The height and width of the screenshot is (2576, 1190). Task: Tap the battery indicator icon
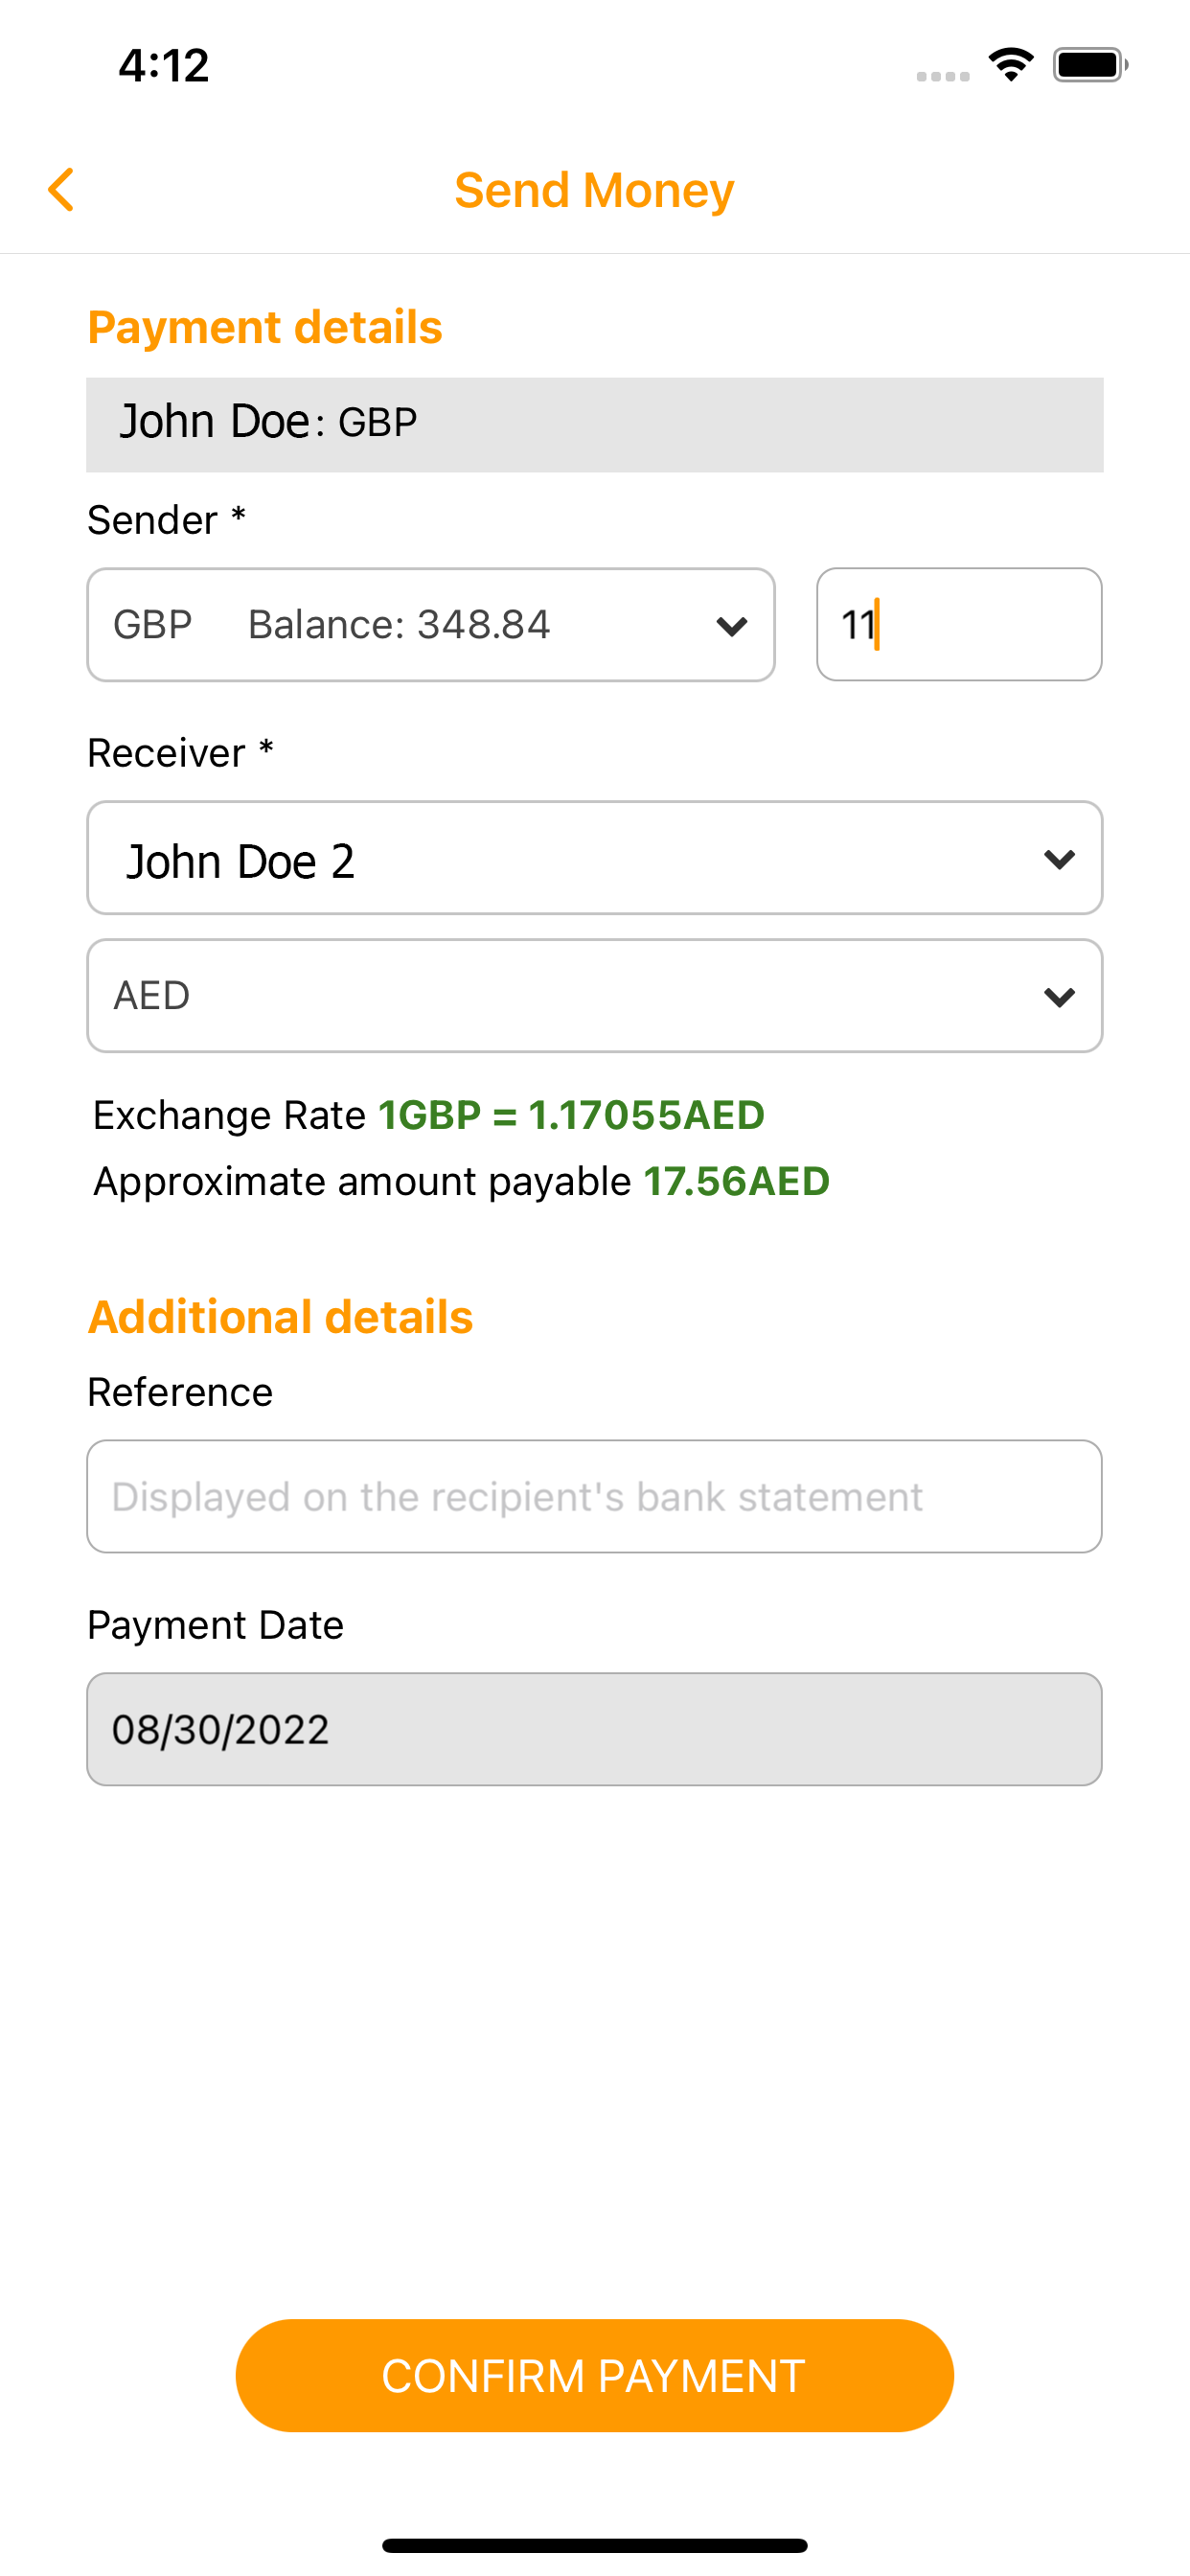tap(1090, 66)
